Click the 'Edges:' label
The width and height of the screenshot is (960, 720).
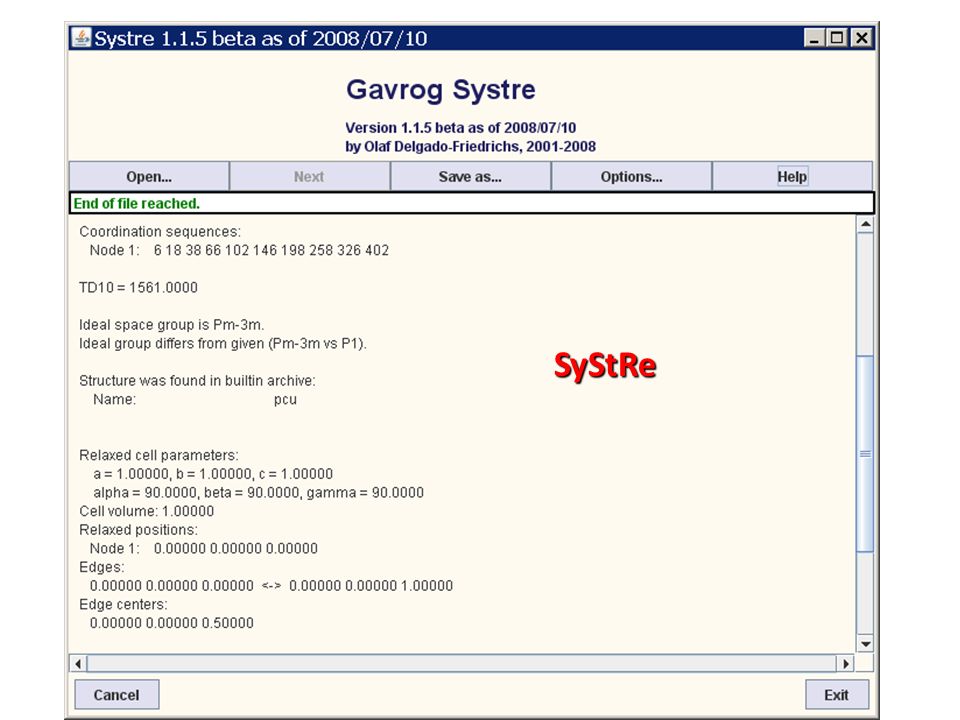(x=102, y=568)
